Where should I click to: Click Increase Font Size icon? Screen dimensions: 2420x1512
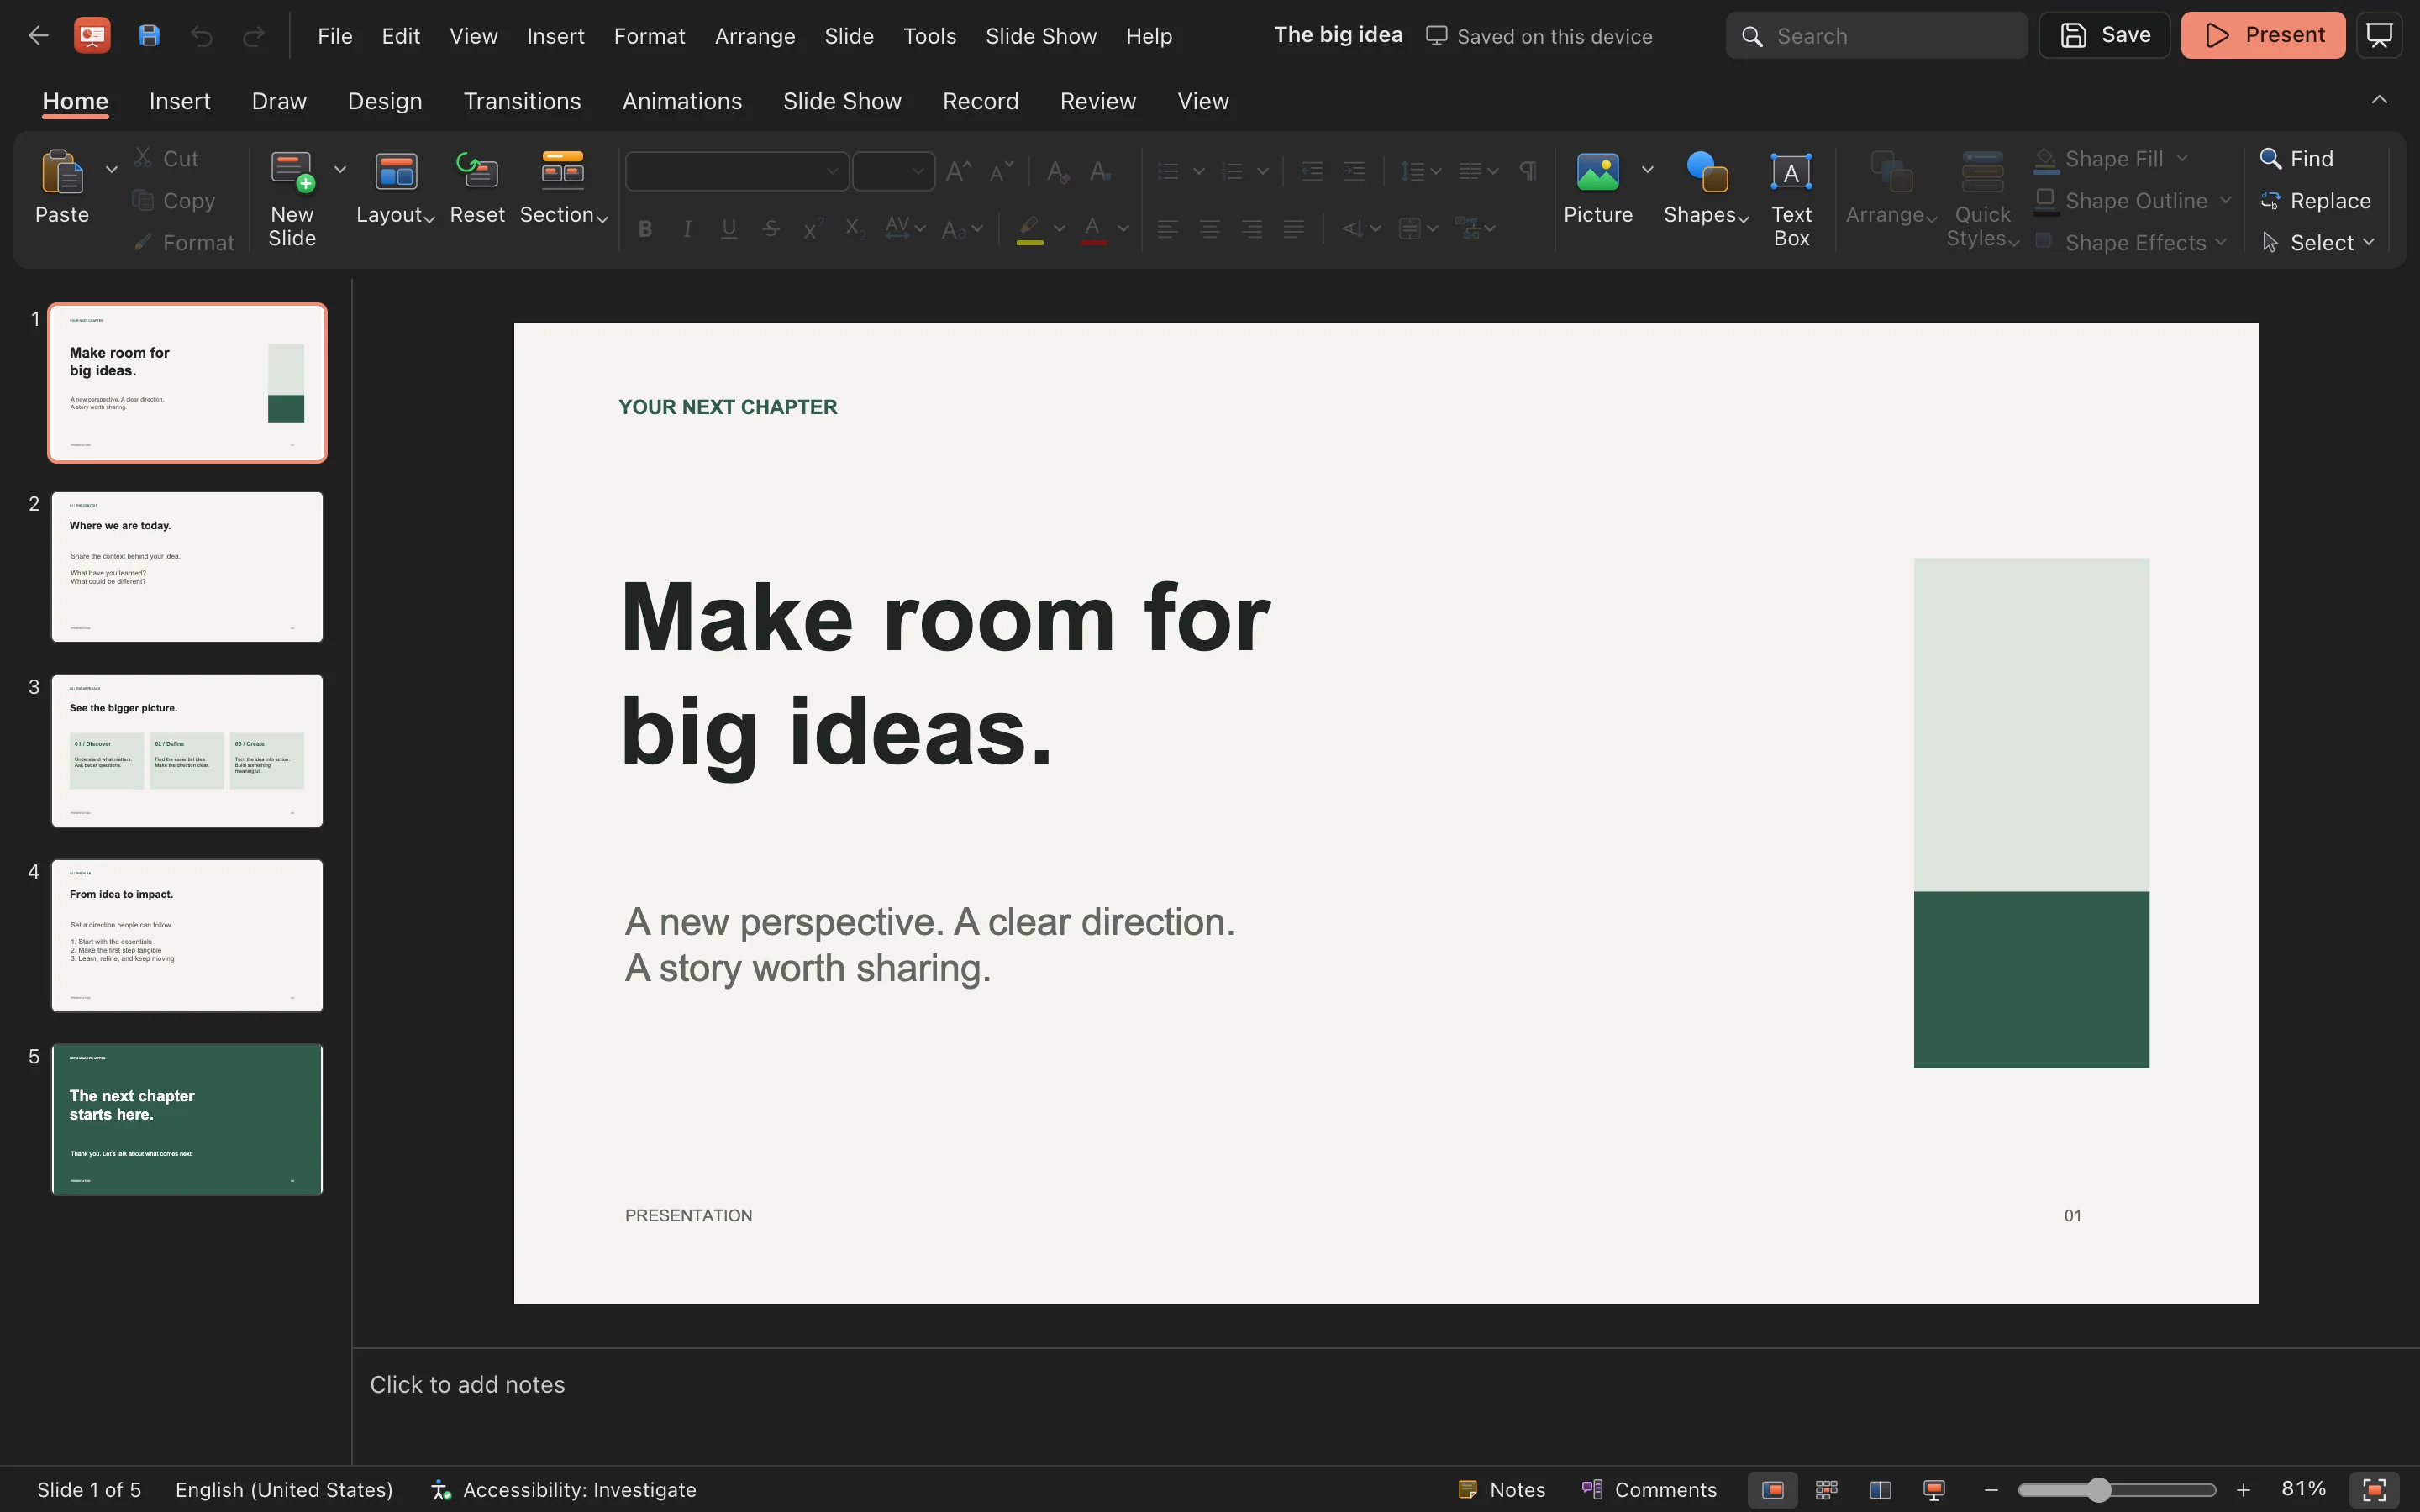click(x=958, y=171)
